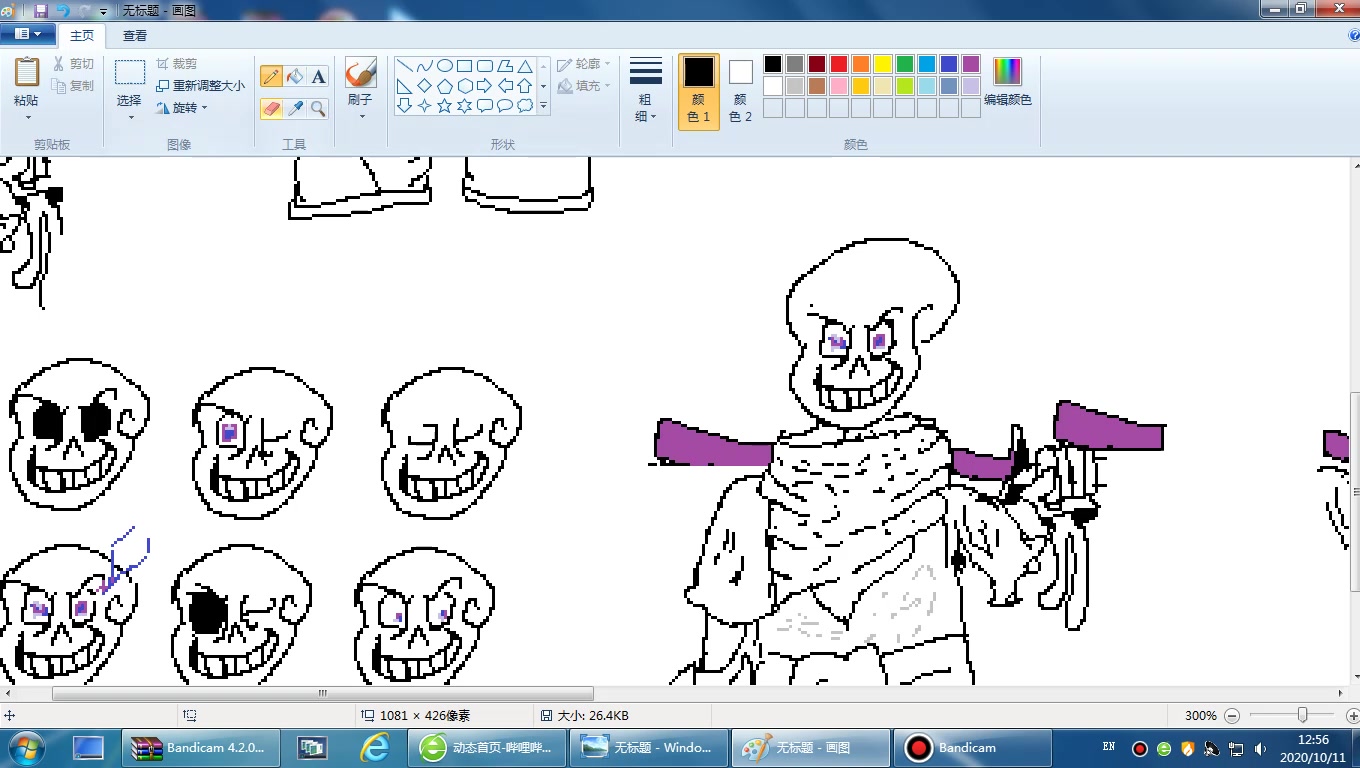Open the Customize Quick Access Toolbar dropdown
This screenshot has height=768, width=1360.
click(x=103, y=11)
